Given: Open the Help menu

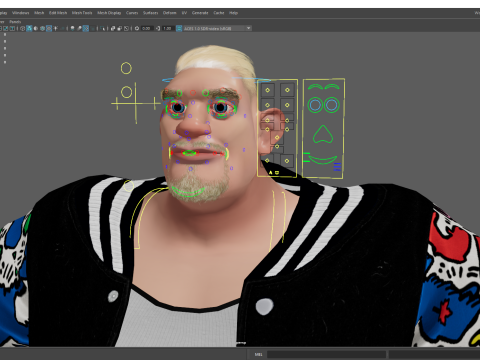Looking at the screenshot, I should coord(233,13).
